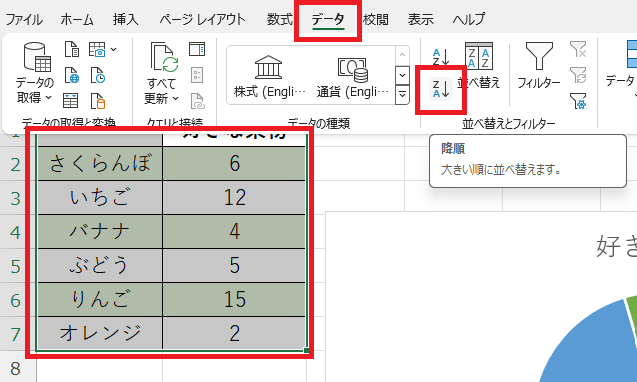Open the すべて更新 dropdown arrow
This screenshot has height=382, width=637.
(175, 99)
